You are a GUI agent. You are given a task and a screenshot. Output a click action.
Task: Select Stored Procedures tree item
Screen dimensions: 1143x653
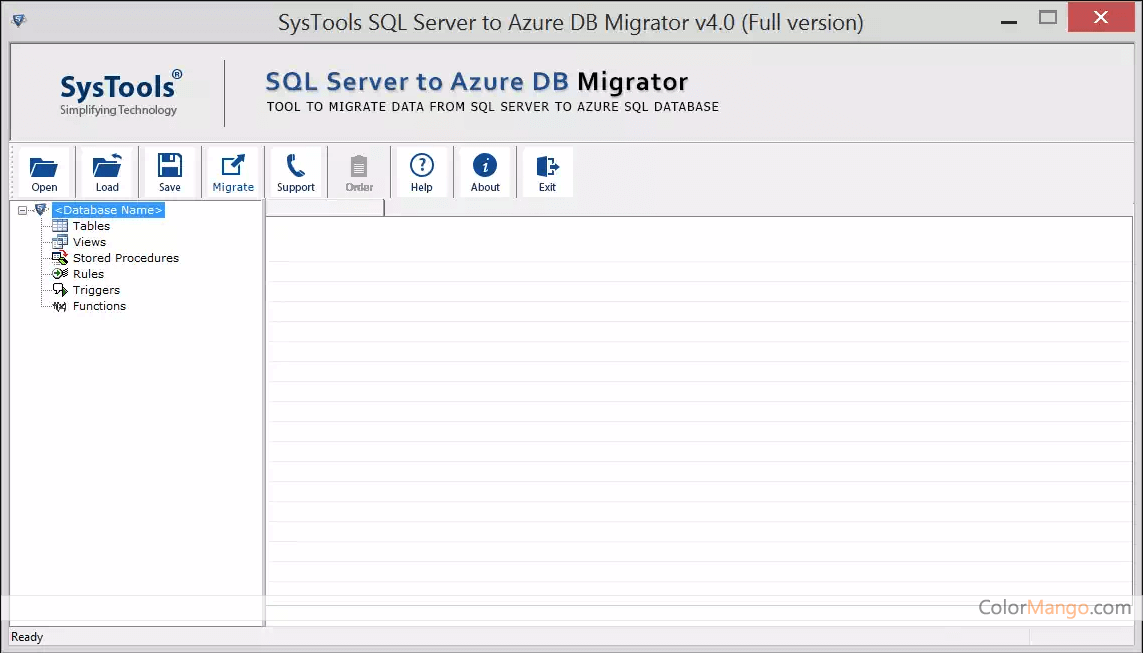tap(125, 258)
